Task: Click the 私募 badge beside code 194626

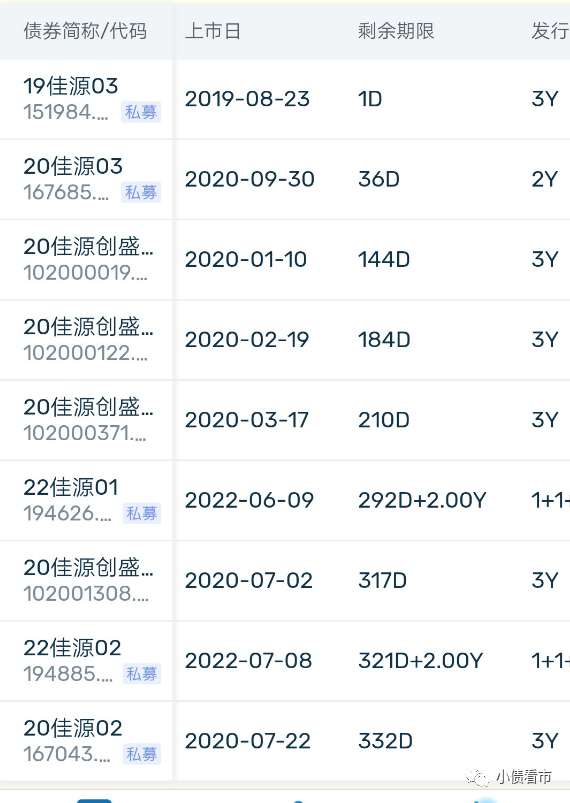Action: [142, 513]
